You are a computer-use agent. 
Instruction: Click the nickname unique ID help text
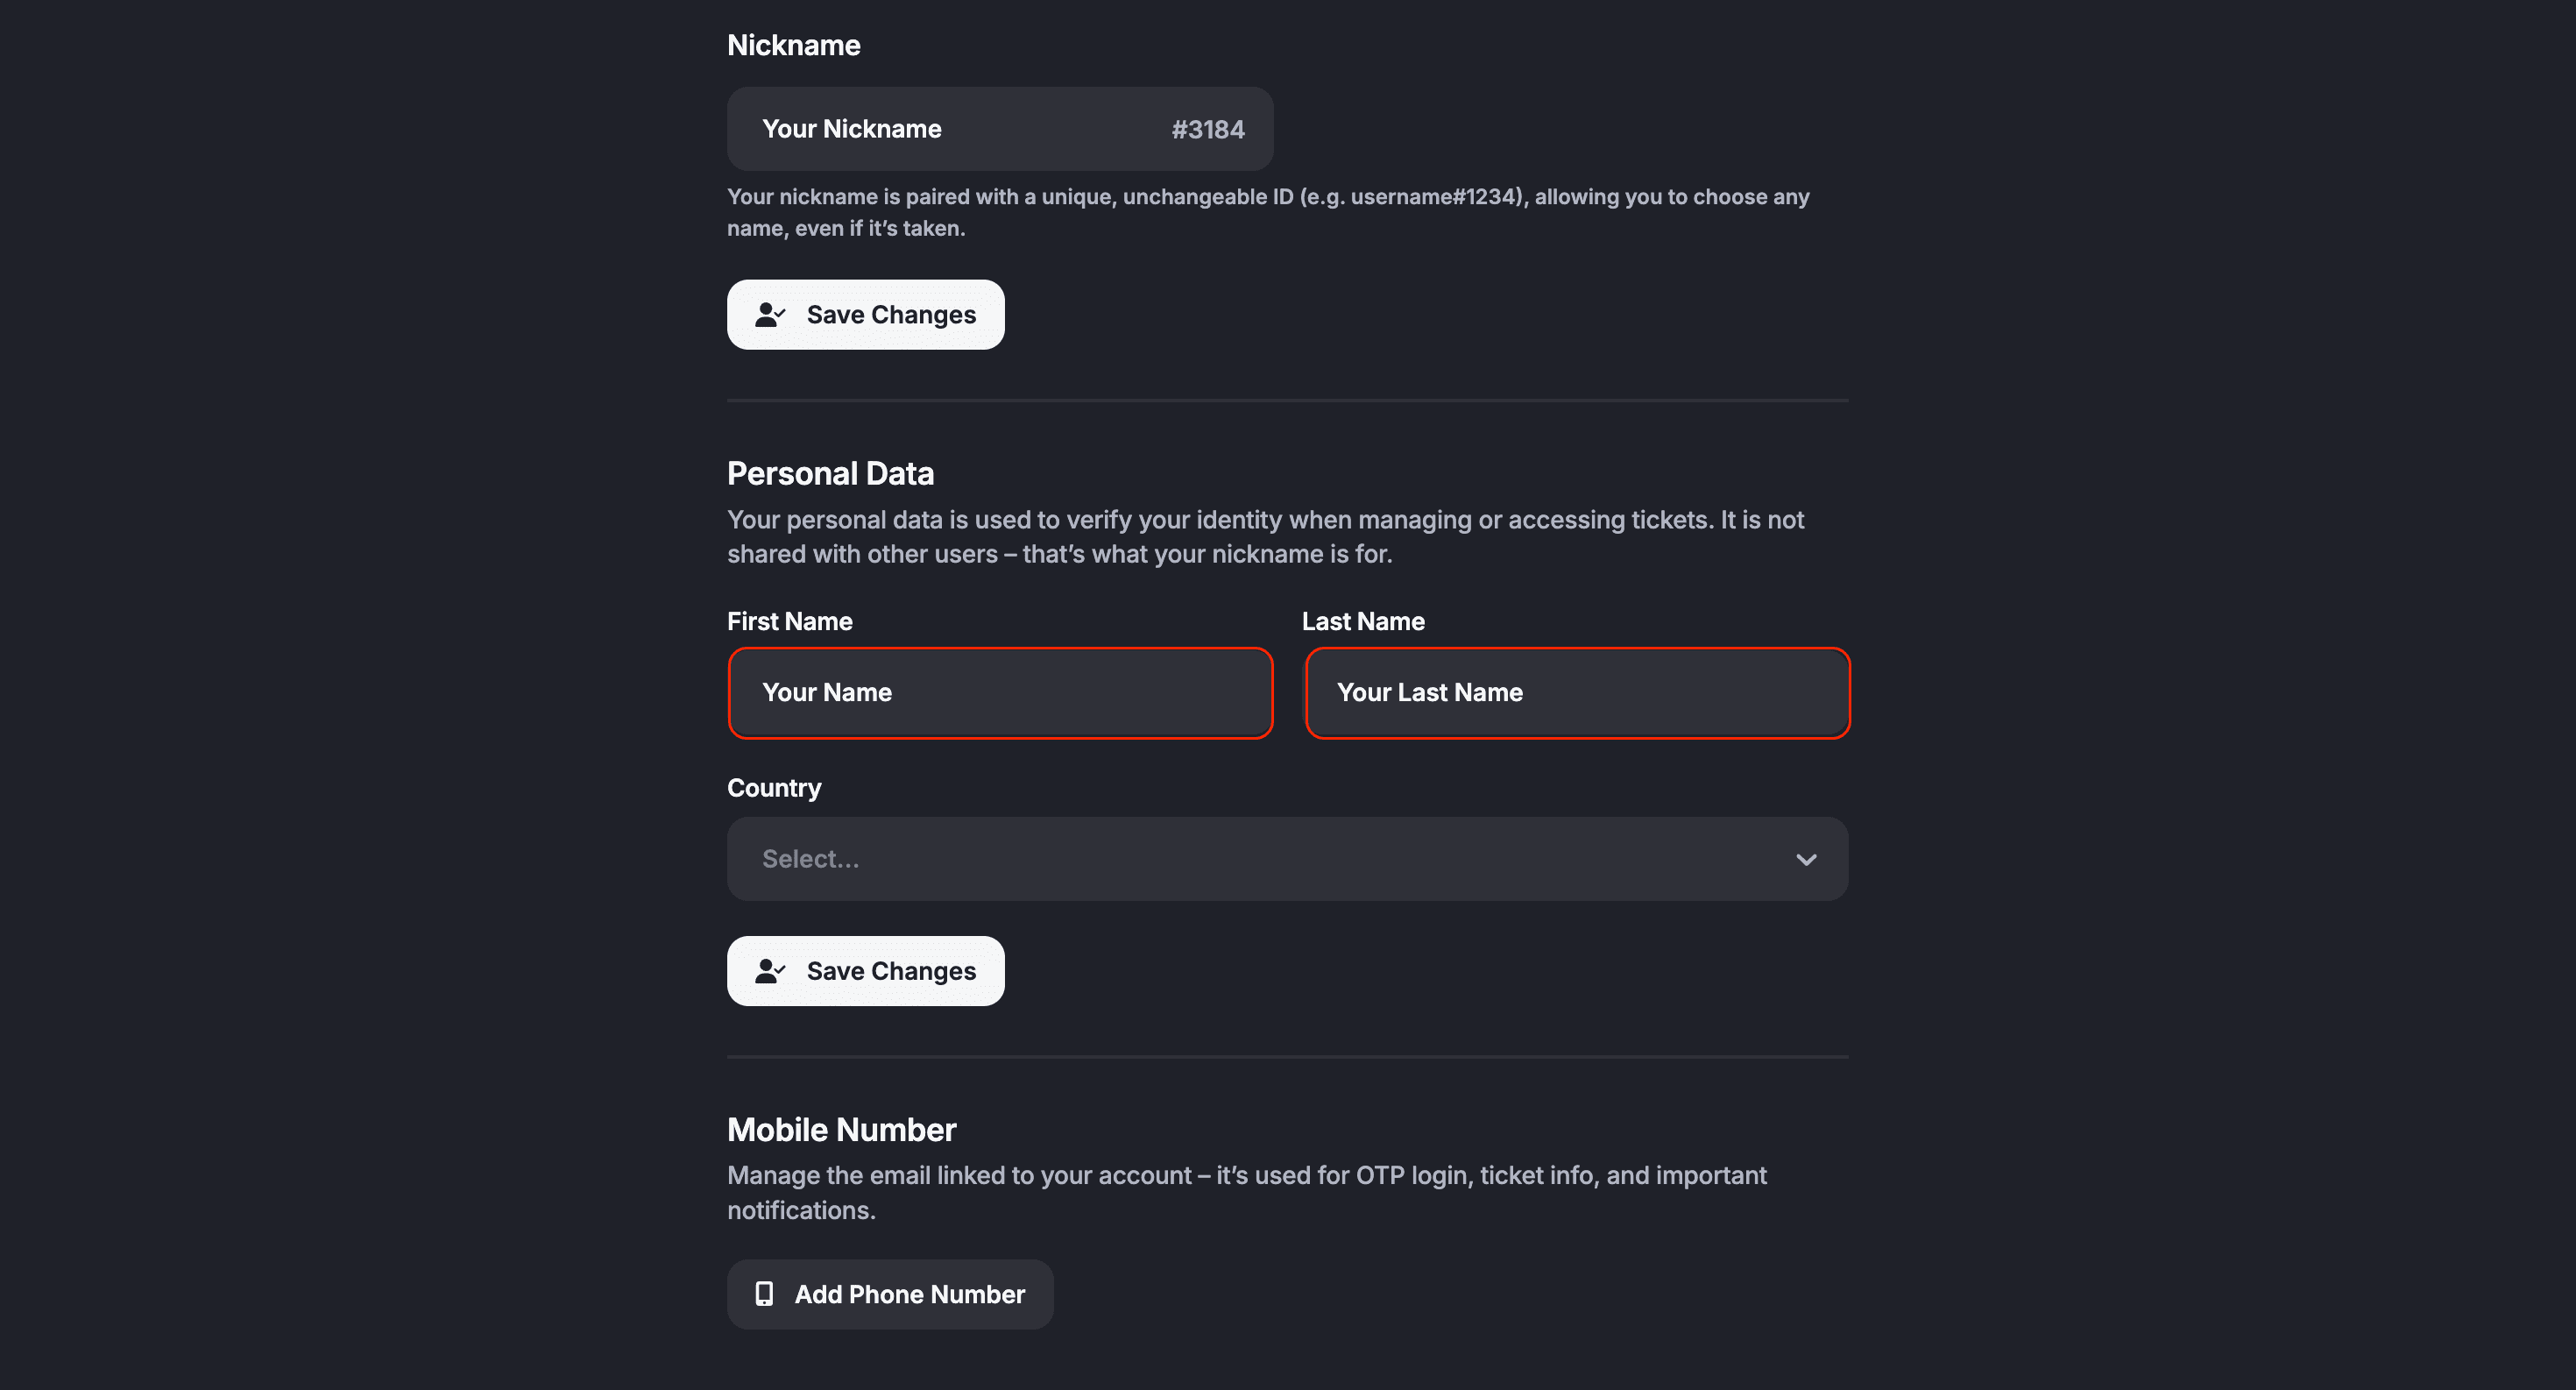[x=1267, y=212]
